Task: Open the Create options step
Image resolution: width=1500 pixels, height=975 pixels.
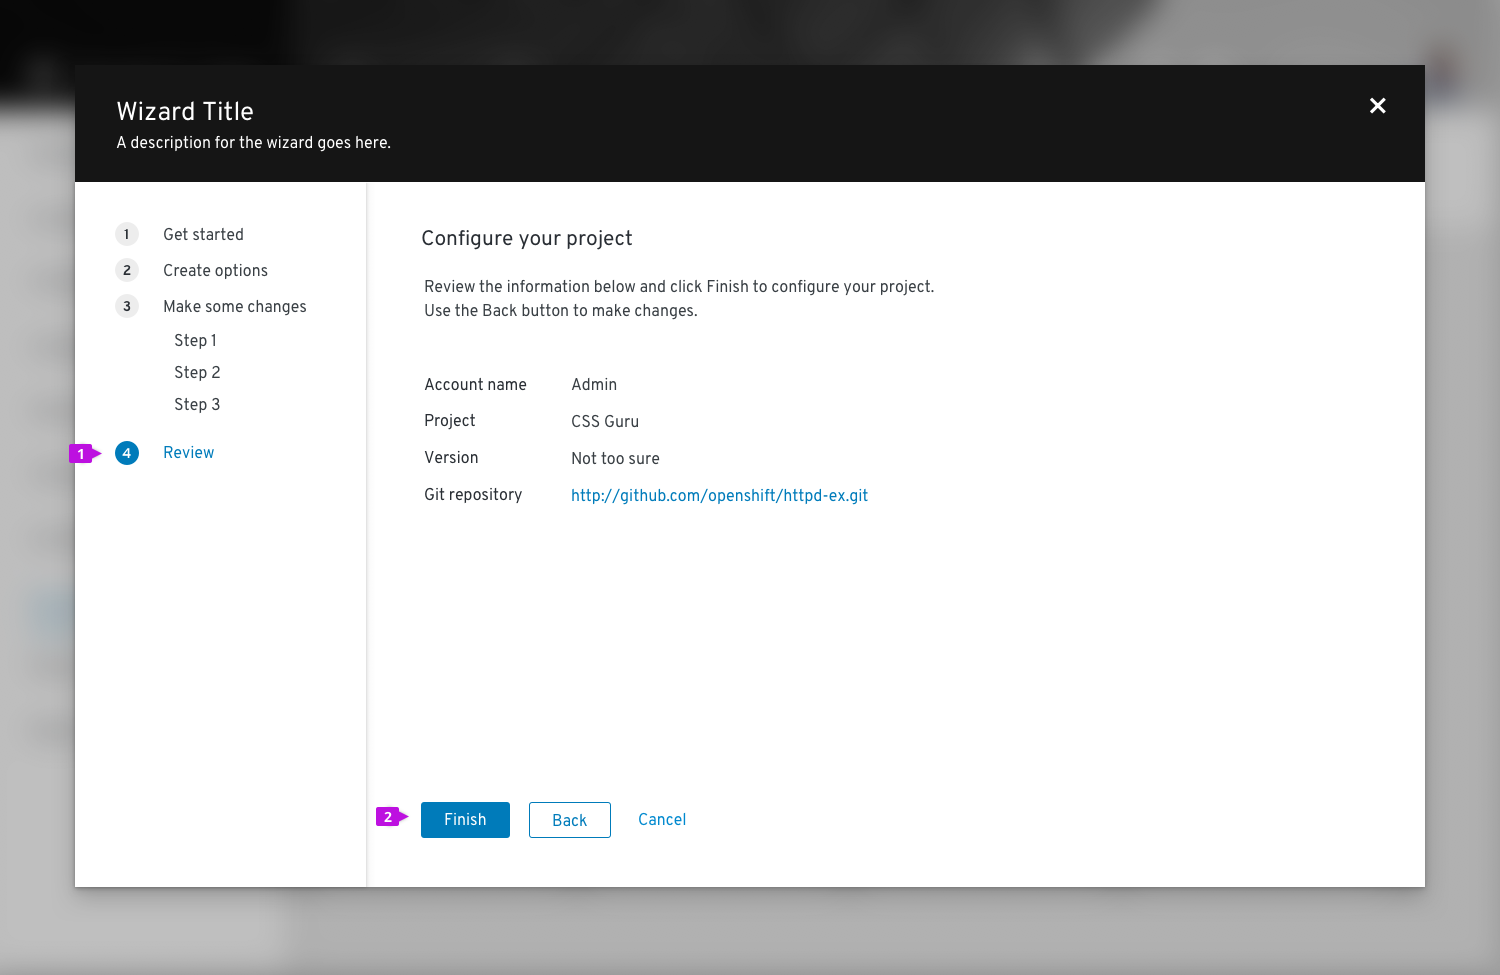Action: coord(215,271)
